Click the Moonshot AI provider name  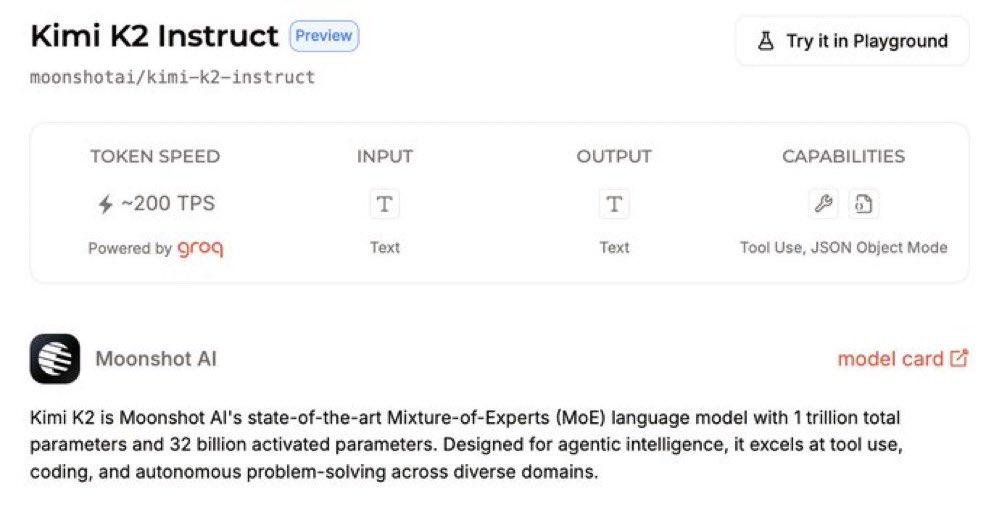(x=156, y=358)
